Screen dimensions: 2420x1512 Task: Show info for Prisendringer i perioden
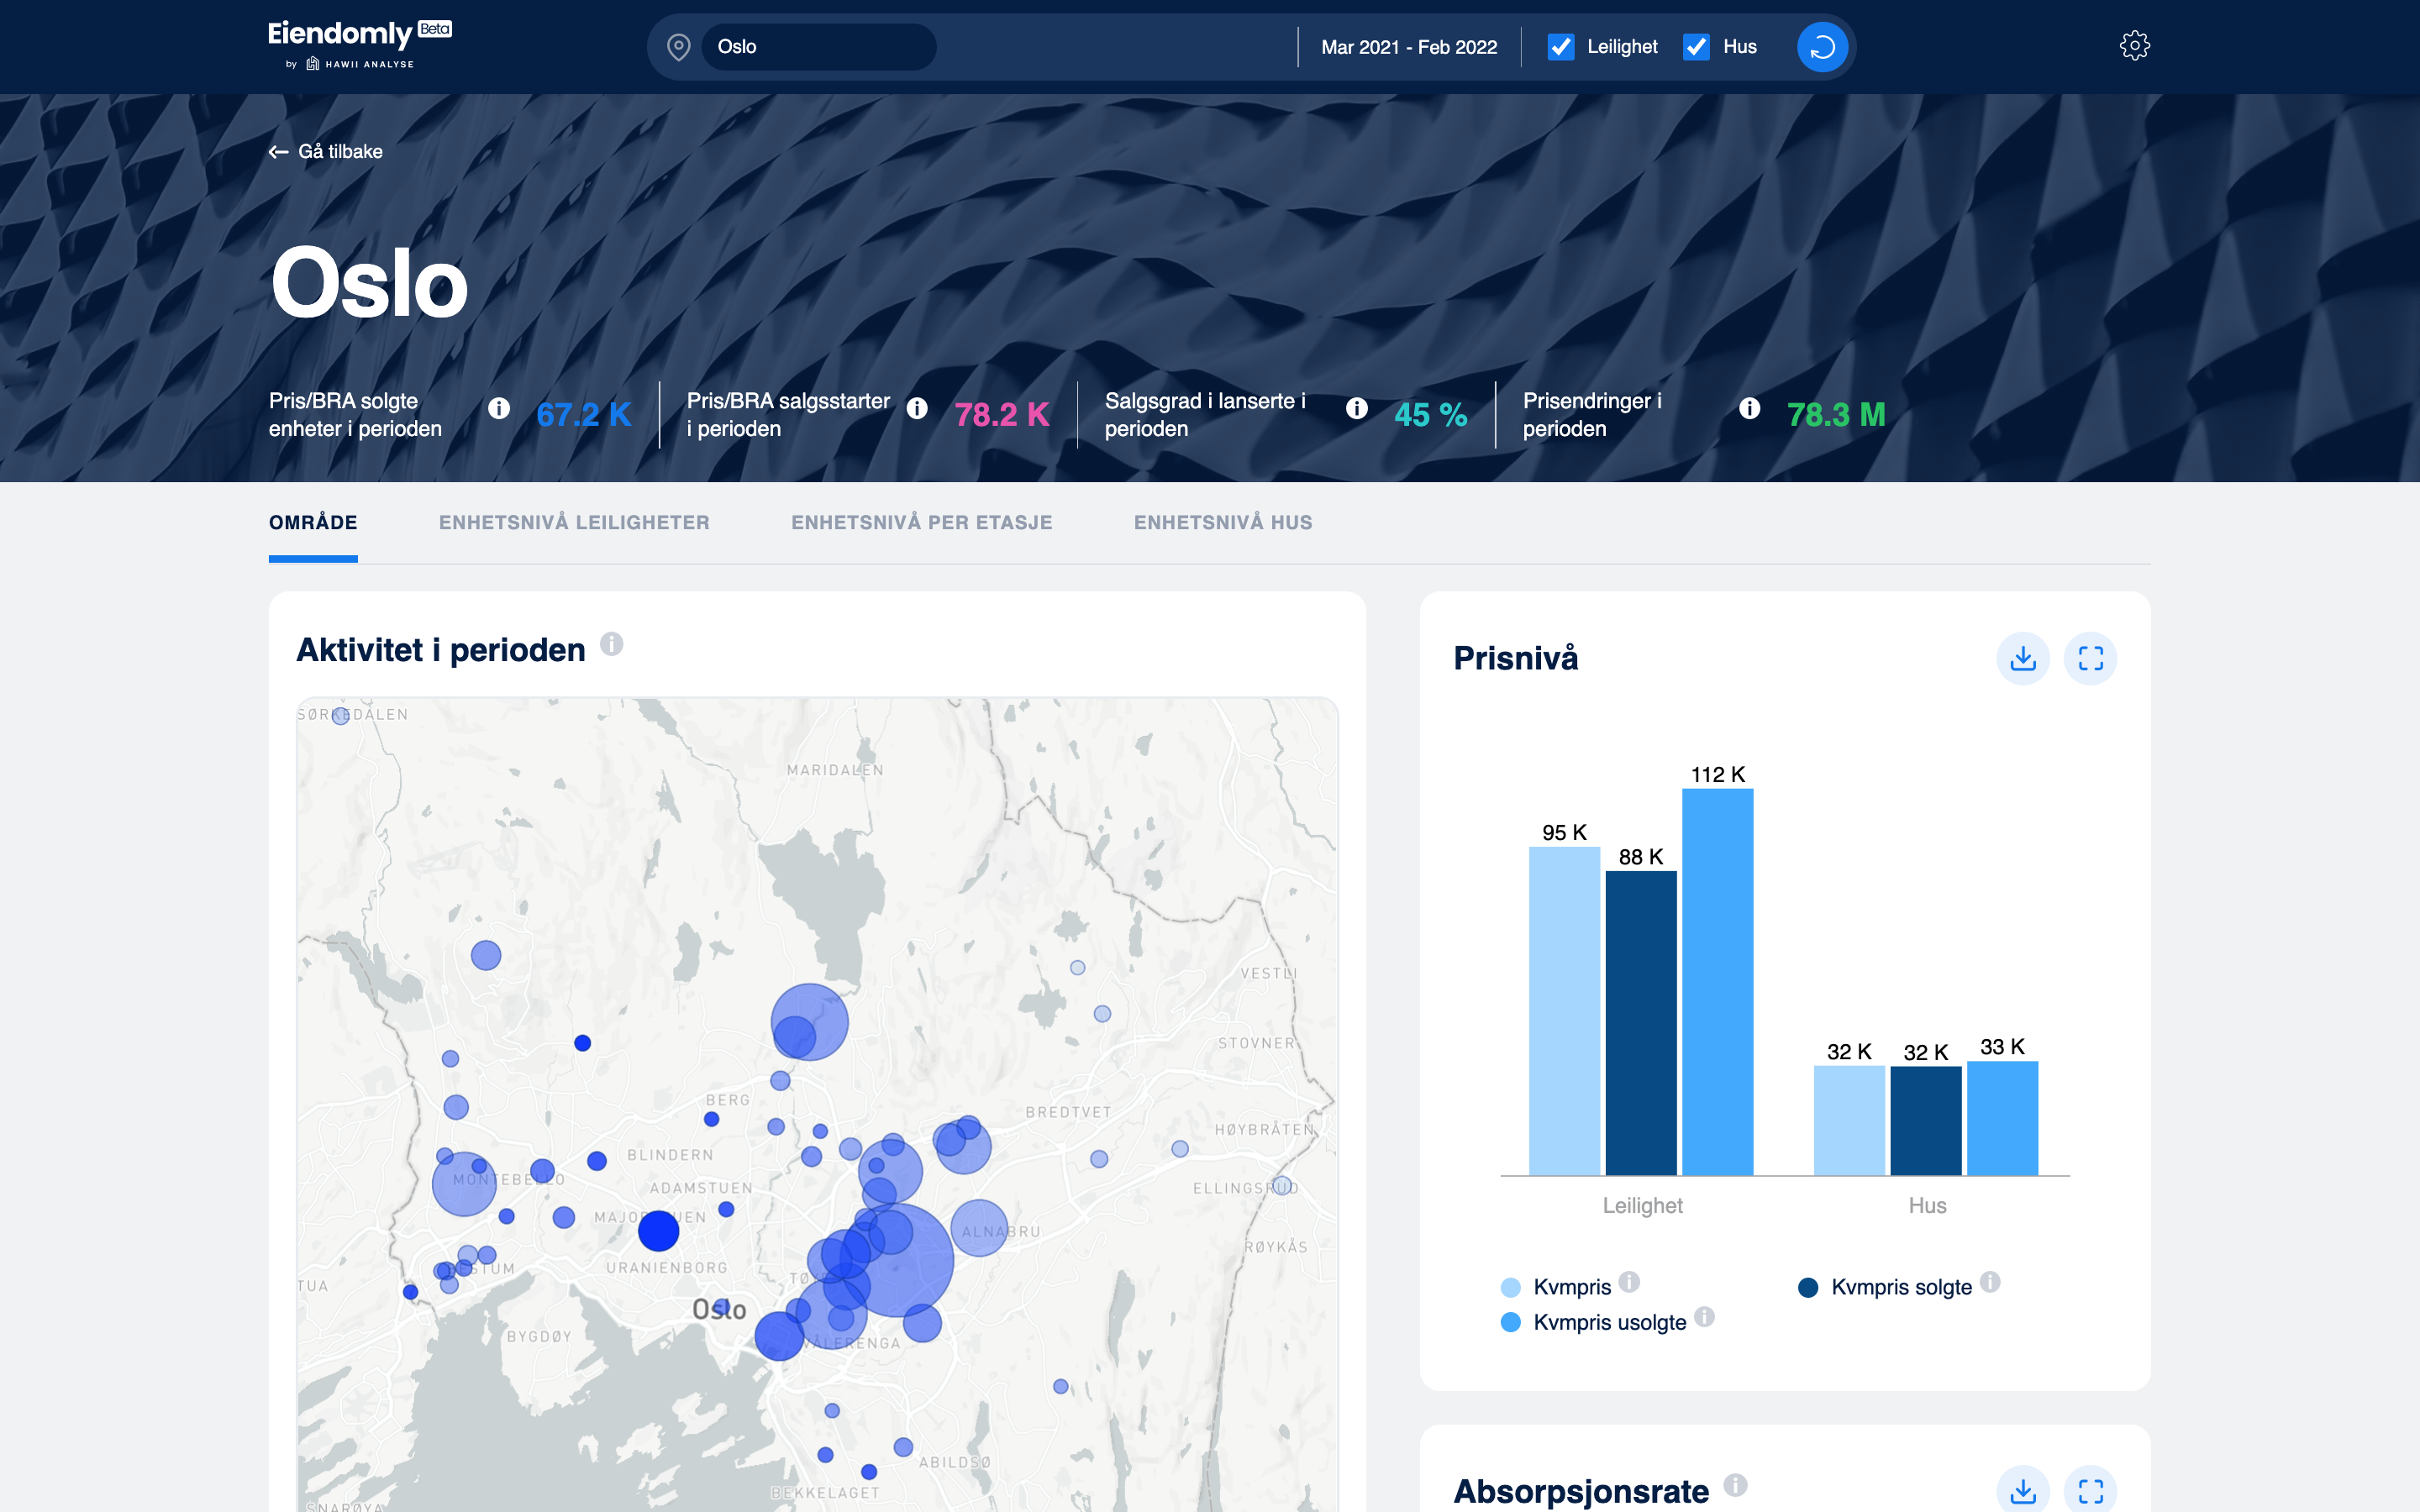pos(1749,408)
